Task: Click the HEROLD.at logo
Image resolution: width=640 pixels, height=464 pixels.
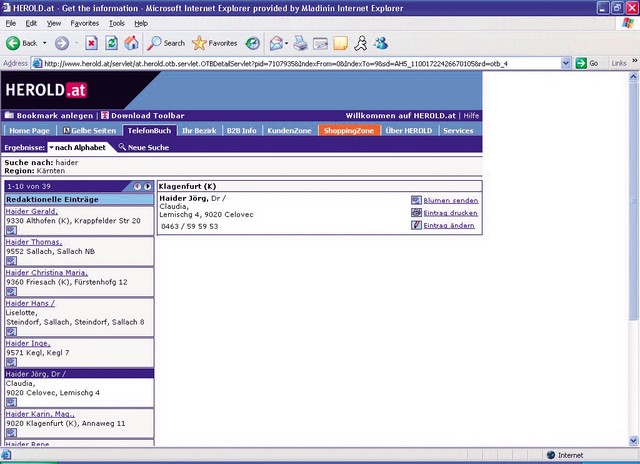Action: pos(46,90)
